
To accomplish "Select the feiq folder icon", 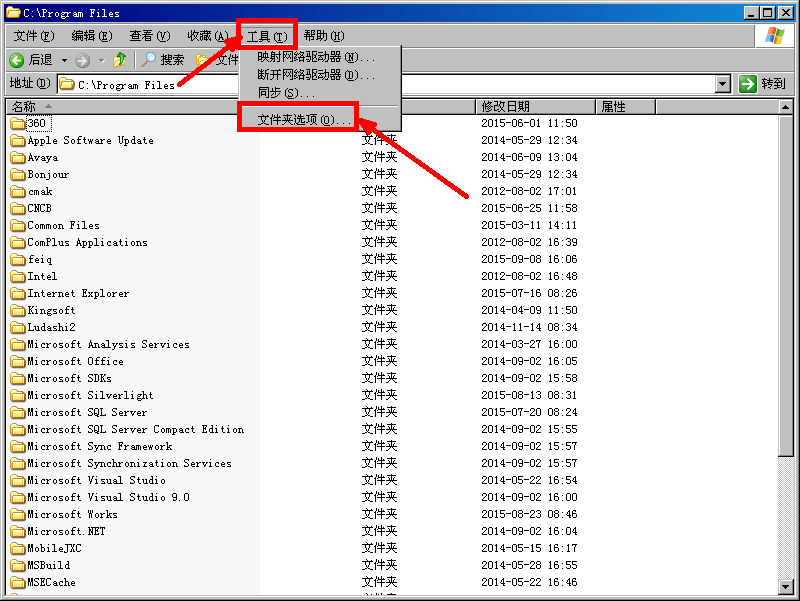I will [x=18, y=260].
